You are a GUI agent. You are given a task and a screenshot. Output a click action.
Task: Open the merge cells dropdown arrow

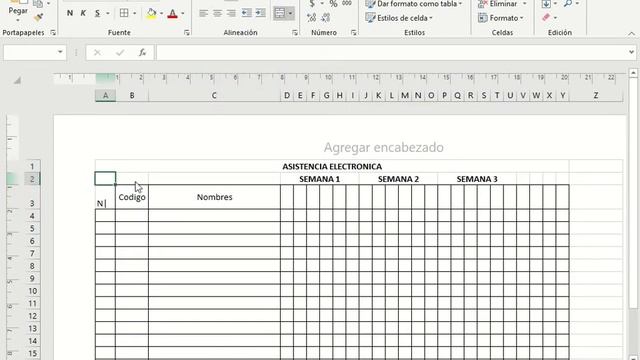pos(290,13)
